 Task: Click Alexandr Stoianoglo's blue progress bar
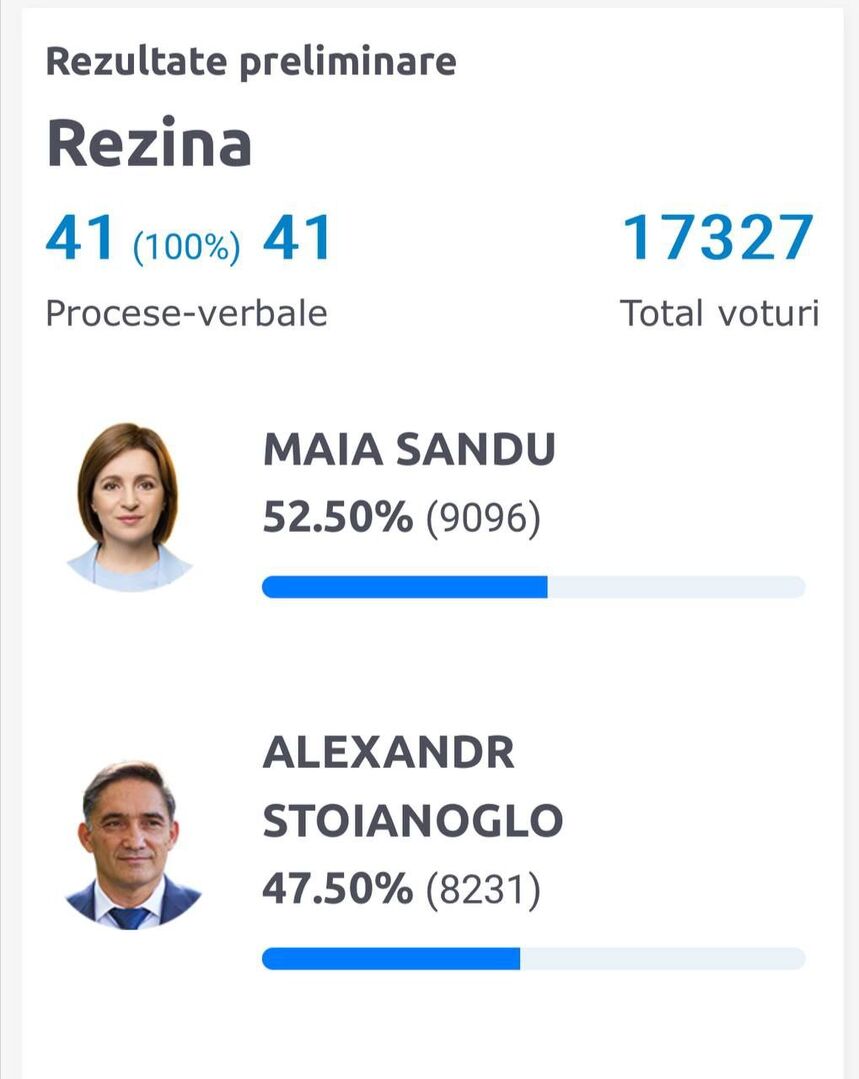(x=391, y=959)
